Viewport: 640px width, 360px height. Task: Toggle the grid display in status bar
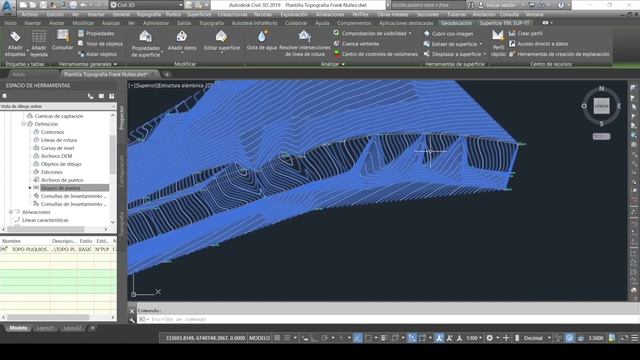277,338
